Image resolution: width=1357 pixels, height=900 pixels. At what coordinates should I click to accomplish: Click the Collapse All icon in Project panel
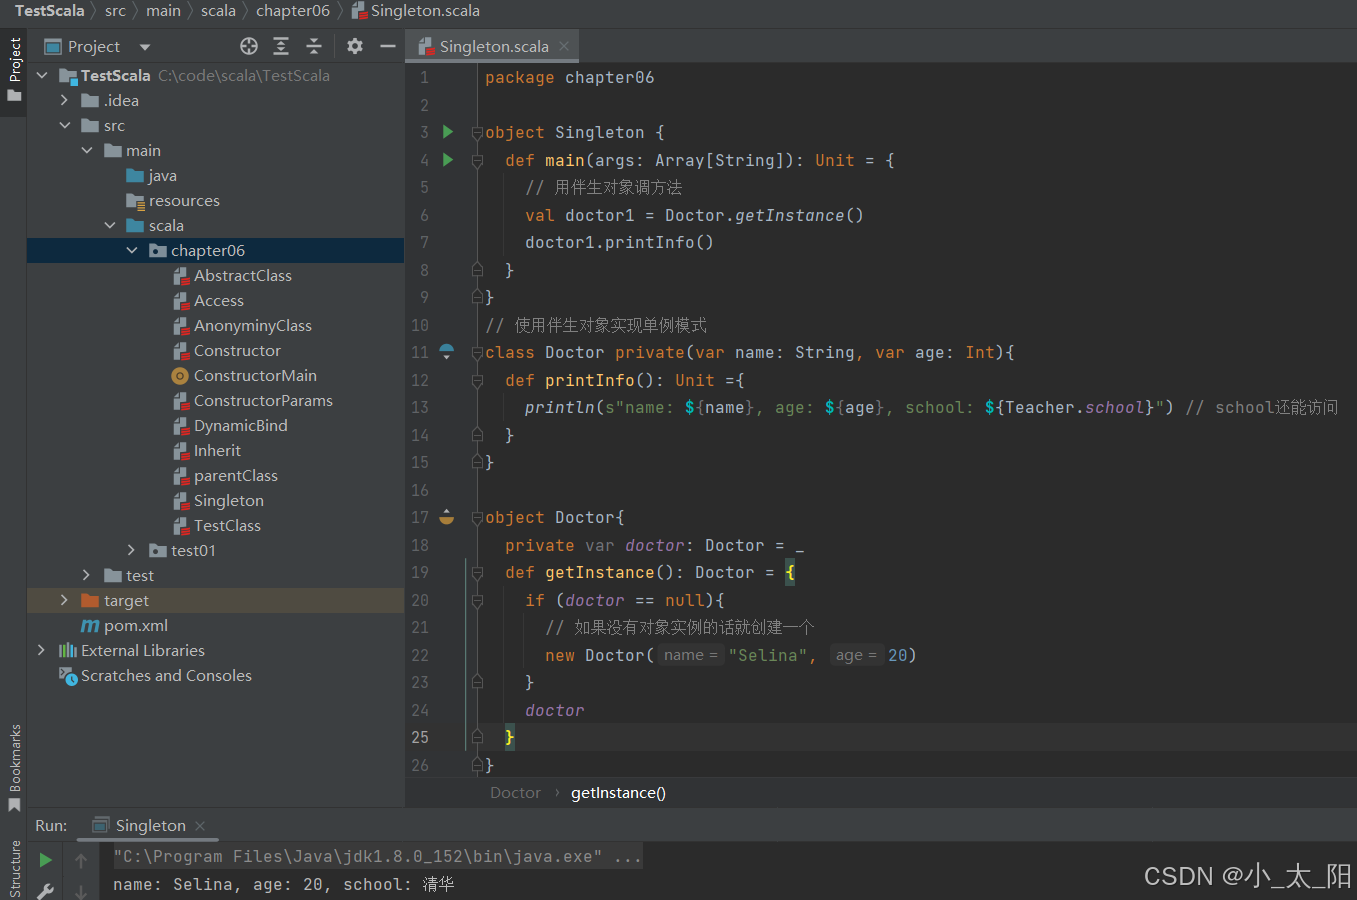click(314, 46)
